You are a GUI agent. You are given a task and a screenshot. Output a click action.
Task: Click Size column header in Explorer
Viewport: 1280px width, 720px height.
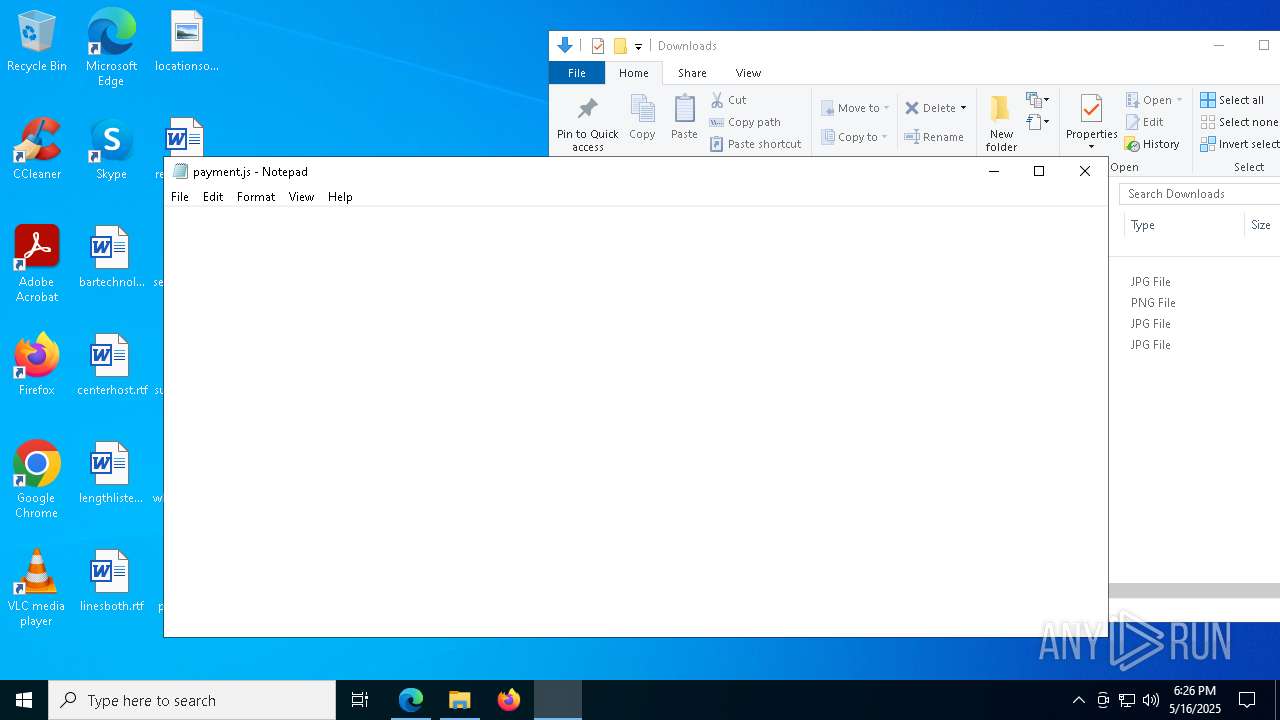(1261, 225)
